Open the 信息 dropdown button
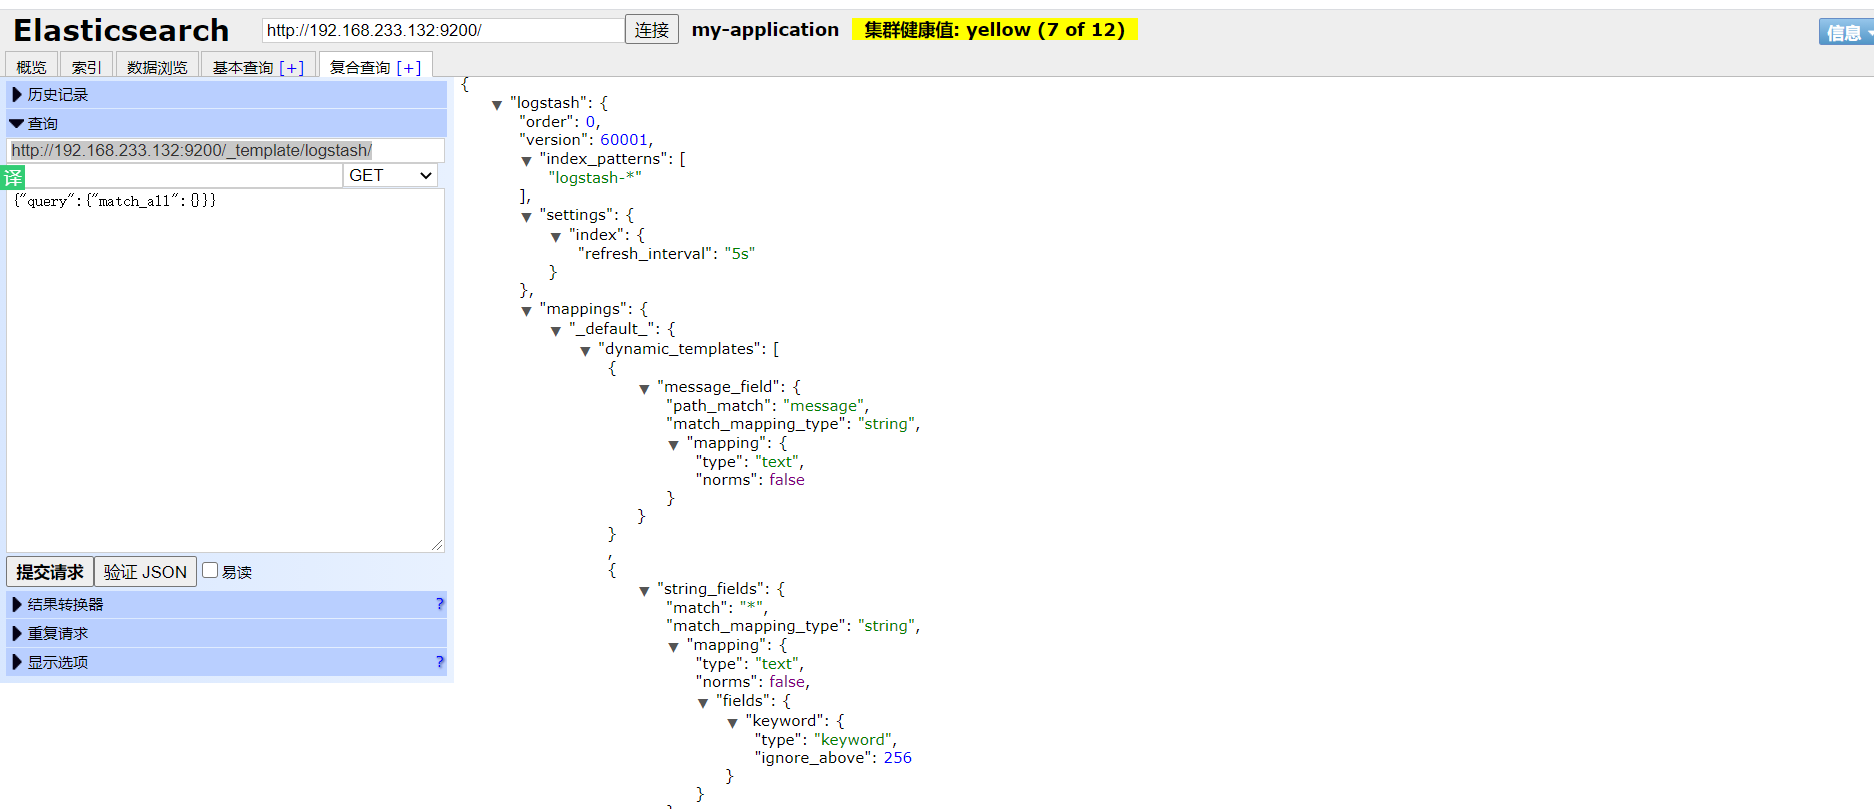This screenshot has width=1874, height=809. (x=1846, y=32)
